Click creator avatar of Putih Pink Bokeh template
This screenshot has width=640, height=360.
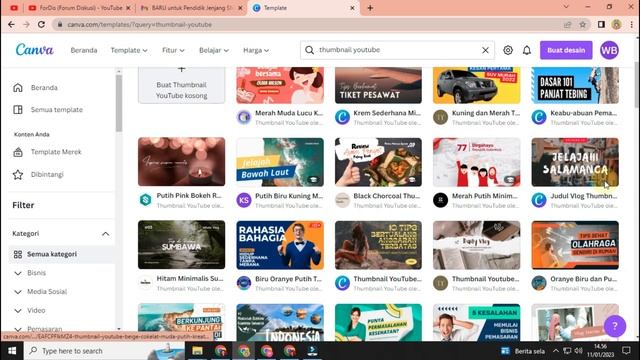[x=146, y=200]
